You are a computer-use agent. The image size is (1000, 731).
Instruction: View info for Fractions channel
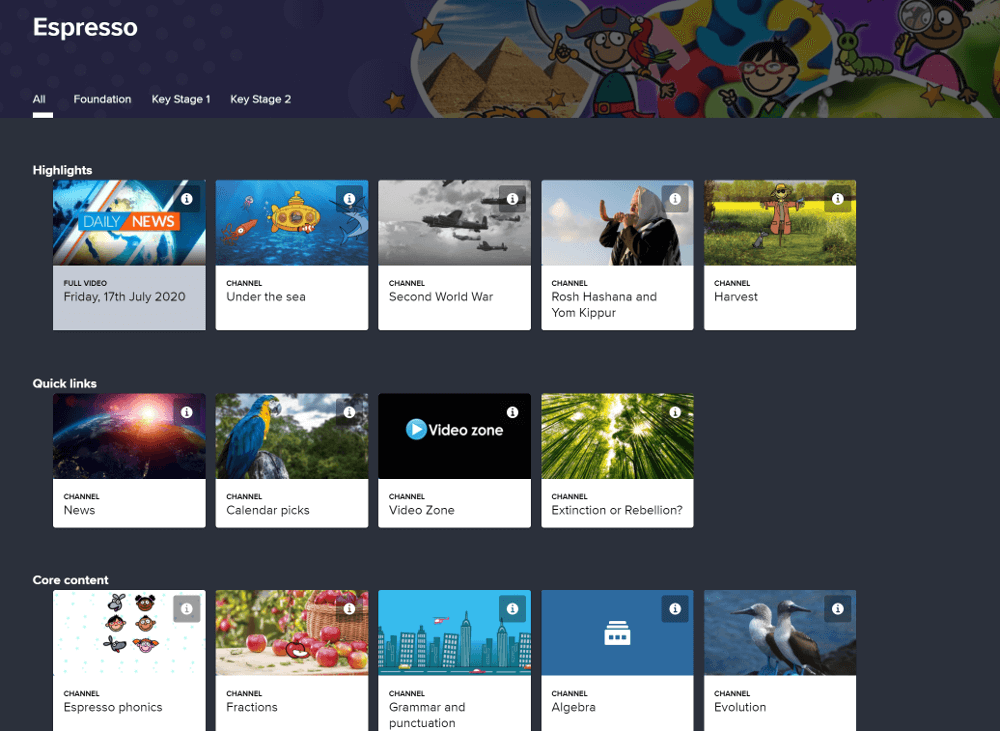[x=349, y=609]
